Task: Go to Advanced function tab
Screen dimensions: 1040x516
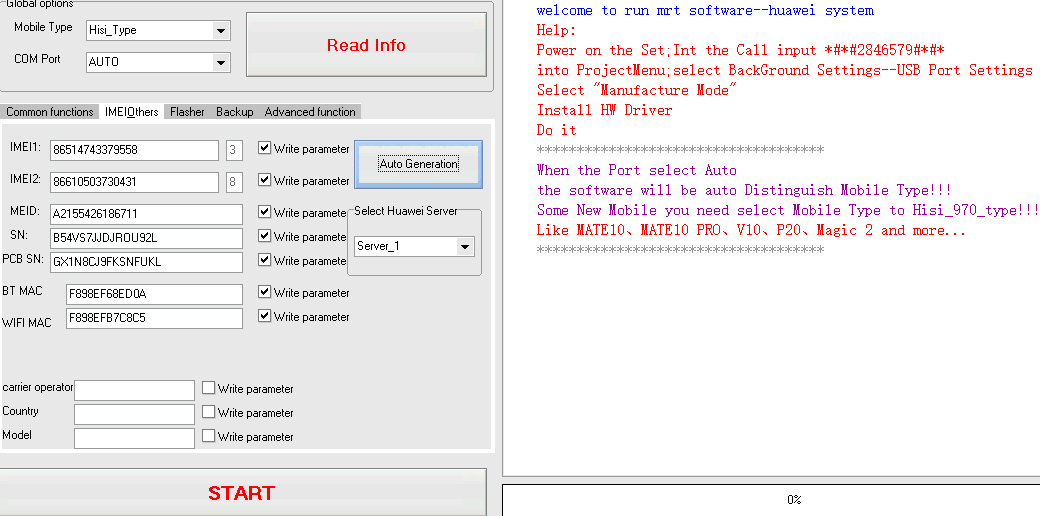Action: coord(310,112)
